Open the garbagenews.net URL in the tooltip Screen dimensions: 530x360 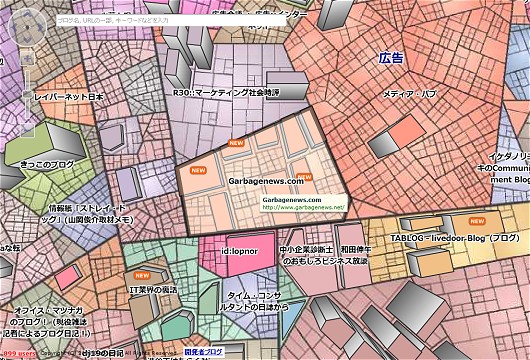point(303,207)
